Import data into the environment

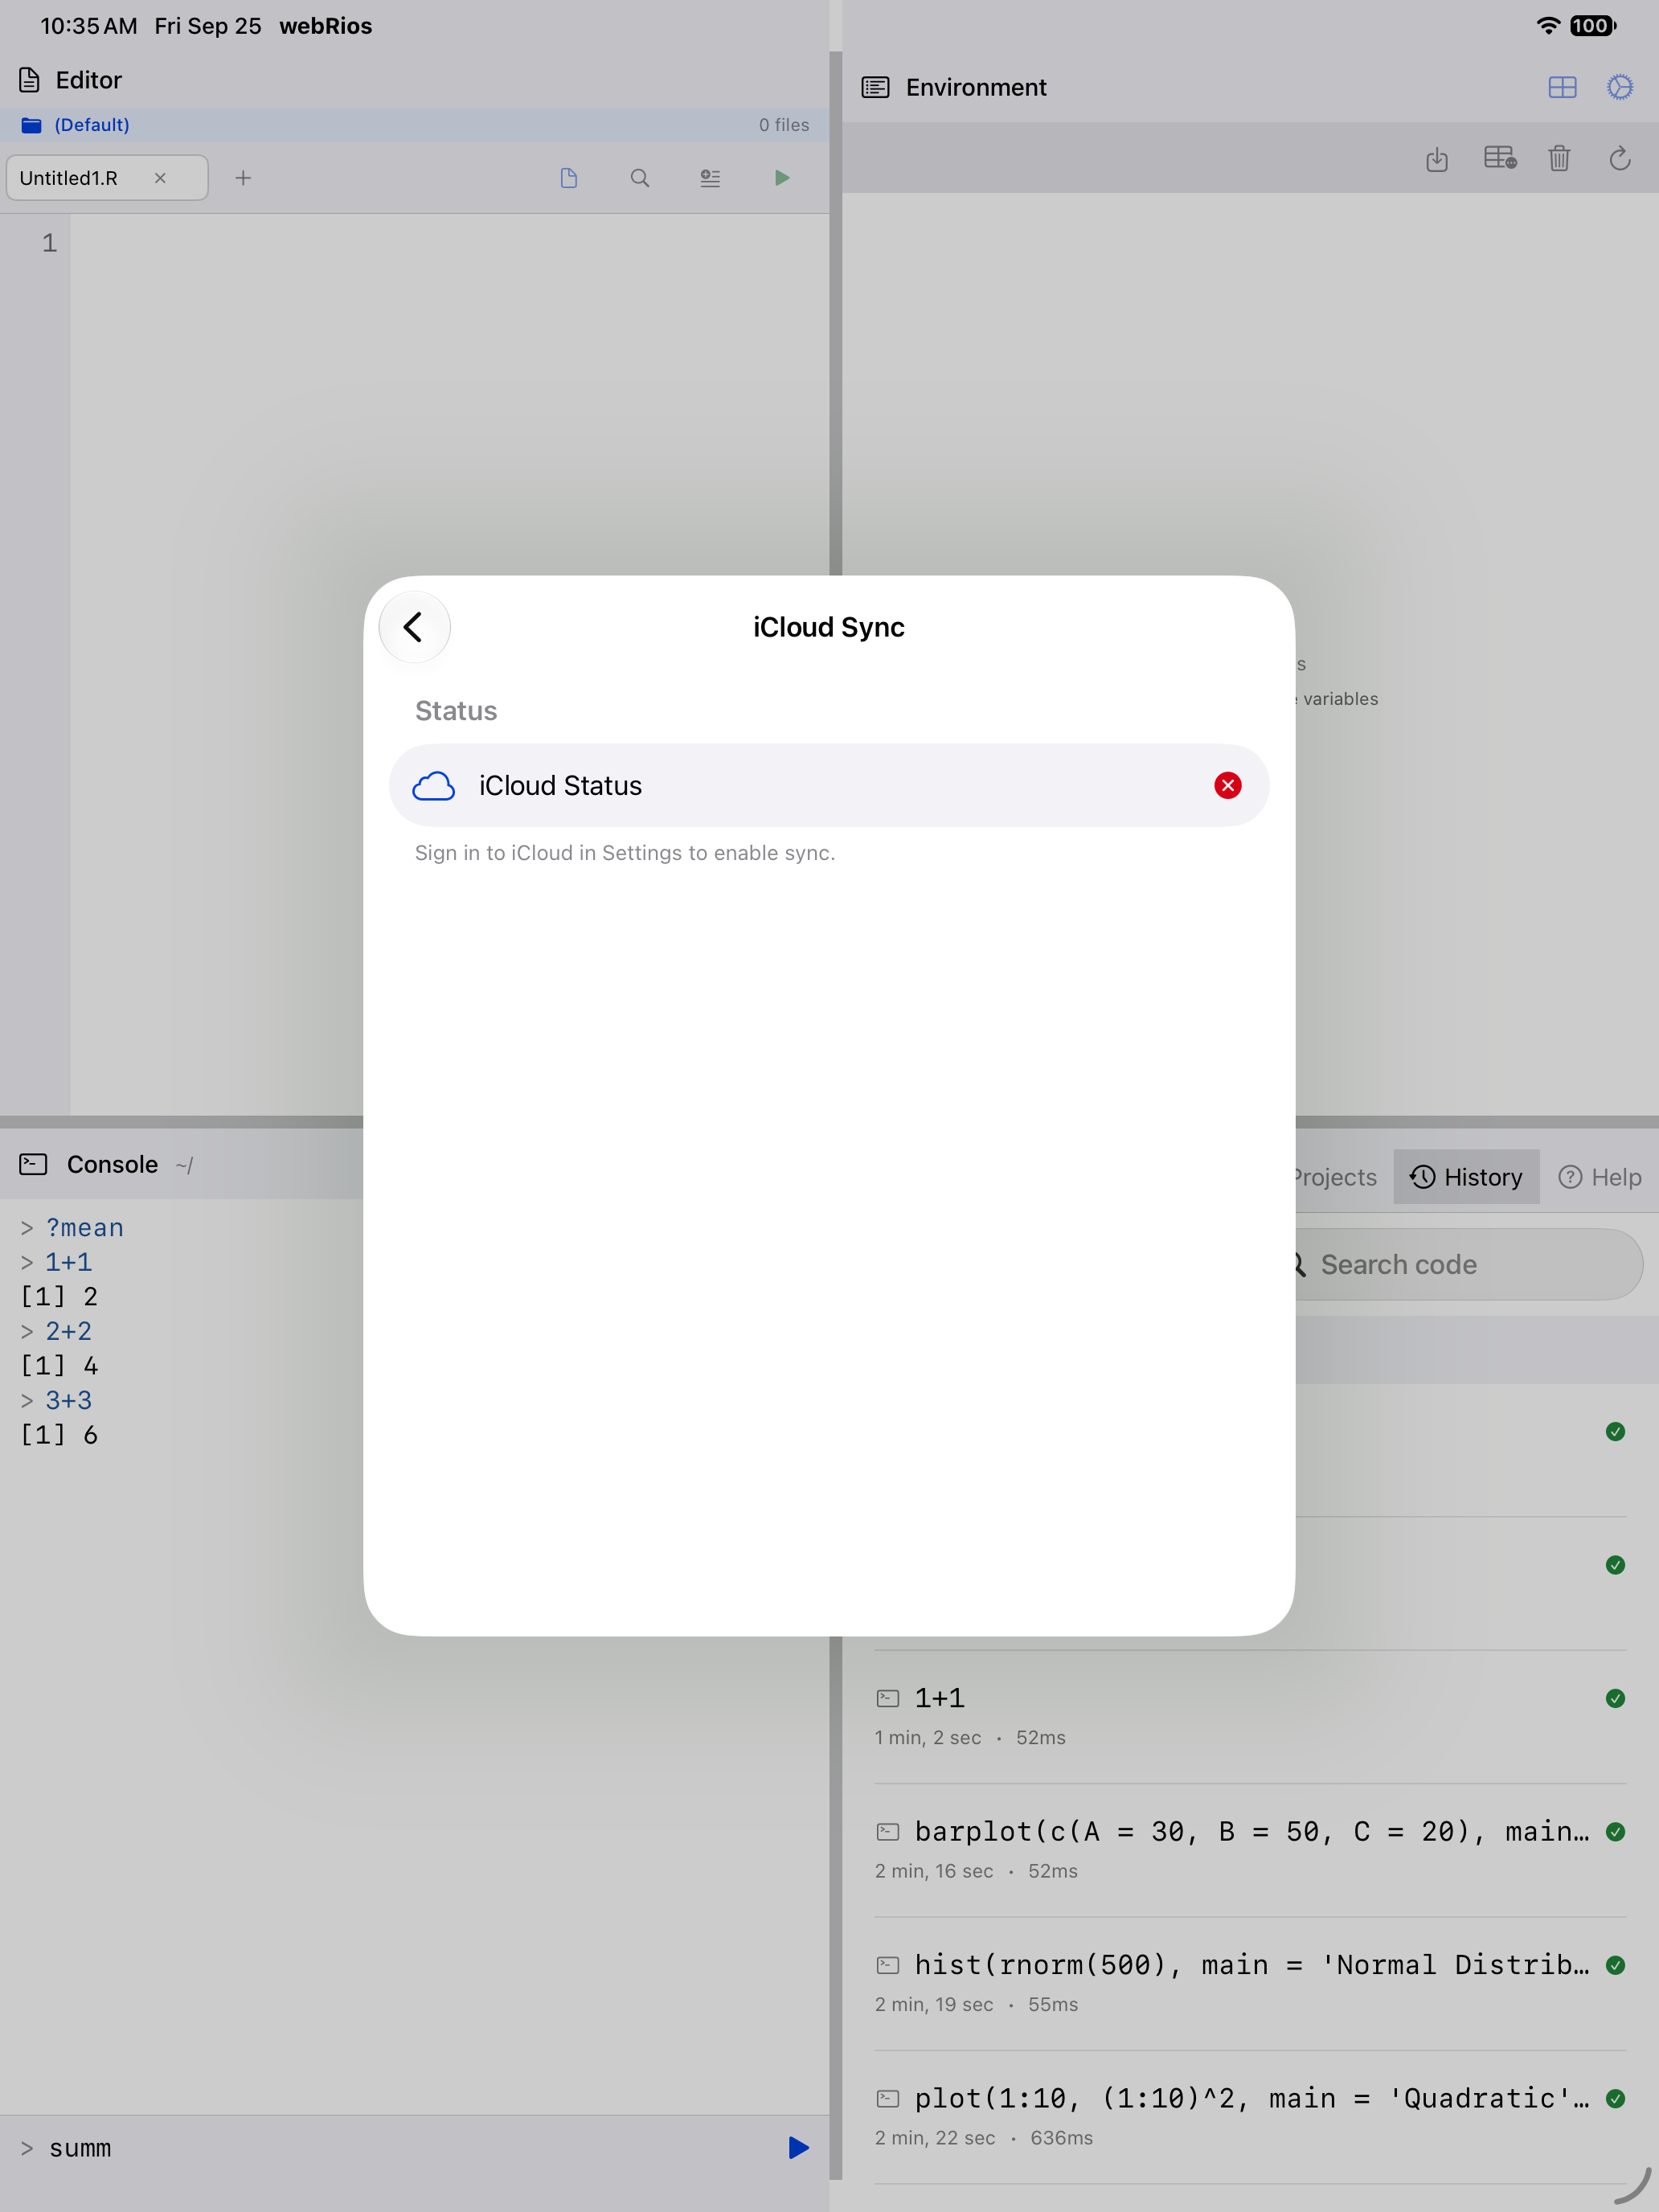point(1437,158)
